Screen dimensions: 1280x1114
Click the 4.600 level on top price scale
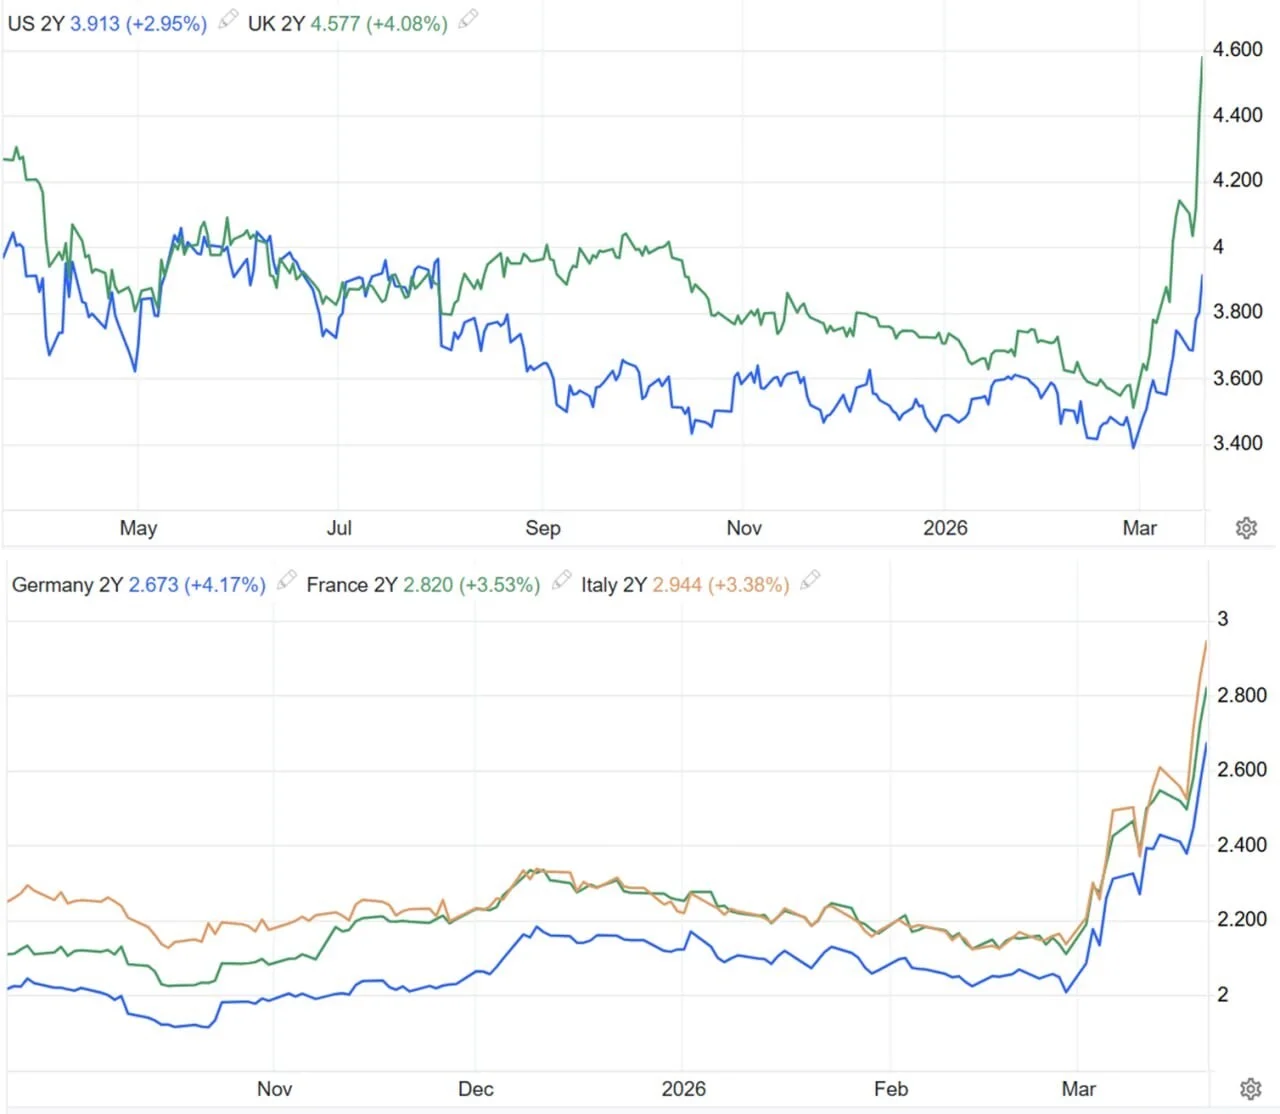1238,49
